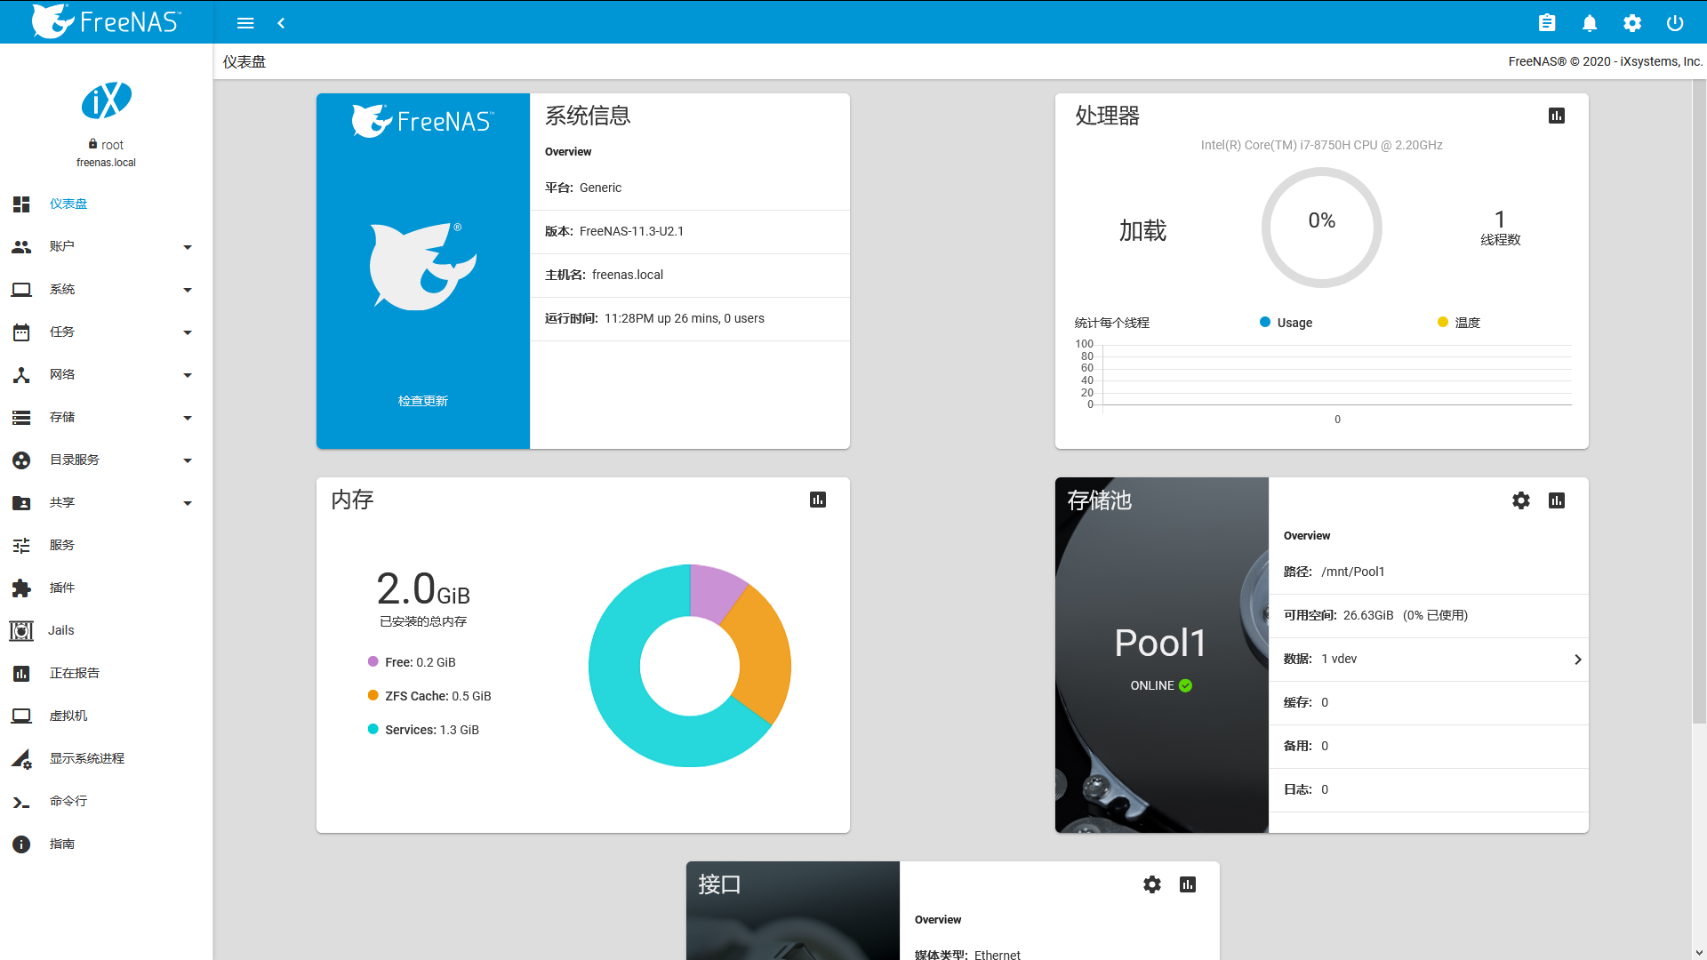Expand the 任务 tasks menu arrow

(187, 332)
